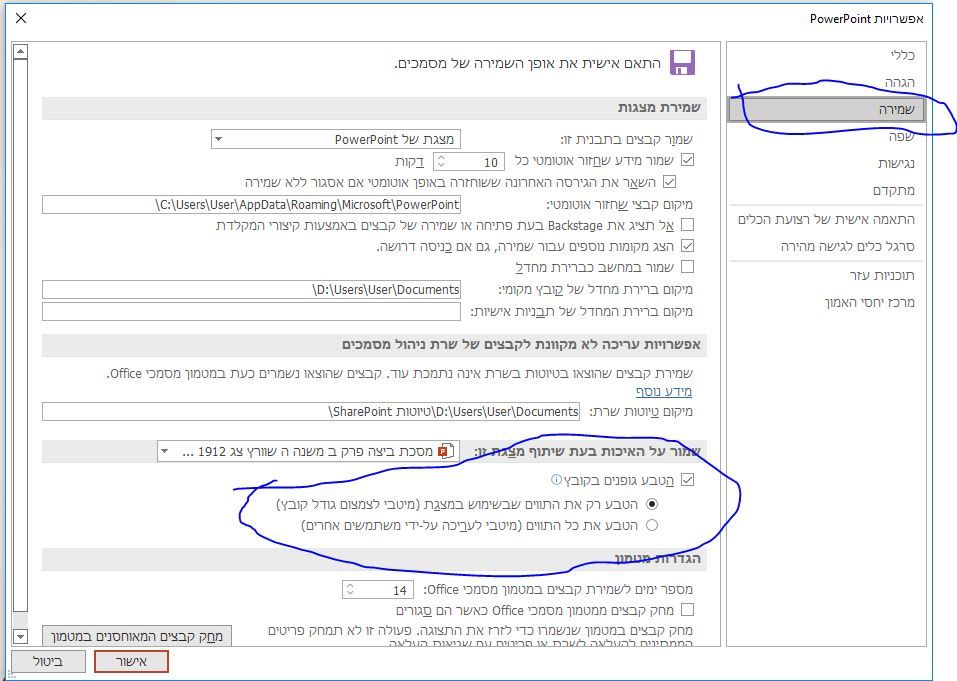Click the vertical scrollbar thumb
The height and width of the screenshot is (681, 957).
pos(20,335)
